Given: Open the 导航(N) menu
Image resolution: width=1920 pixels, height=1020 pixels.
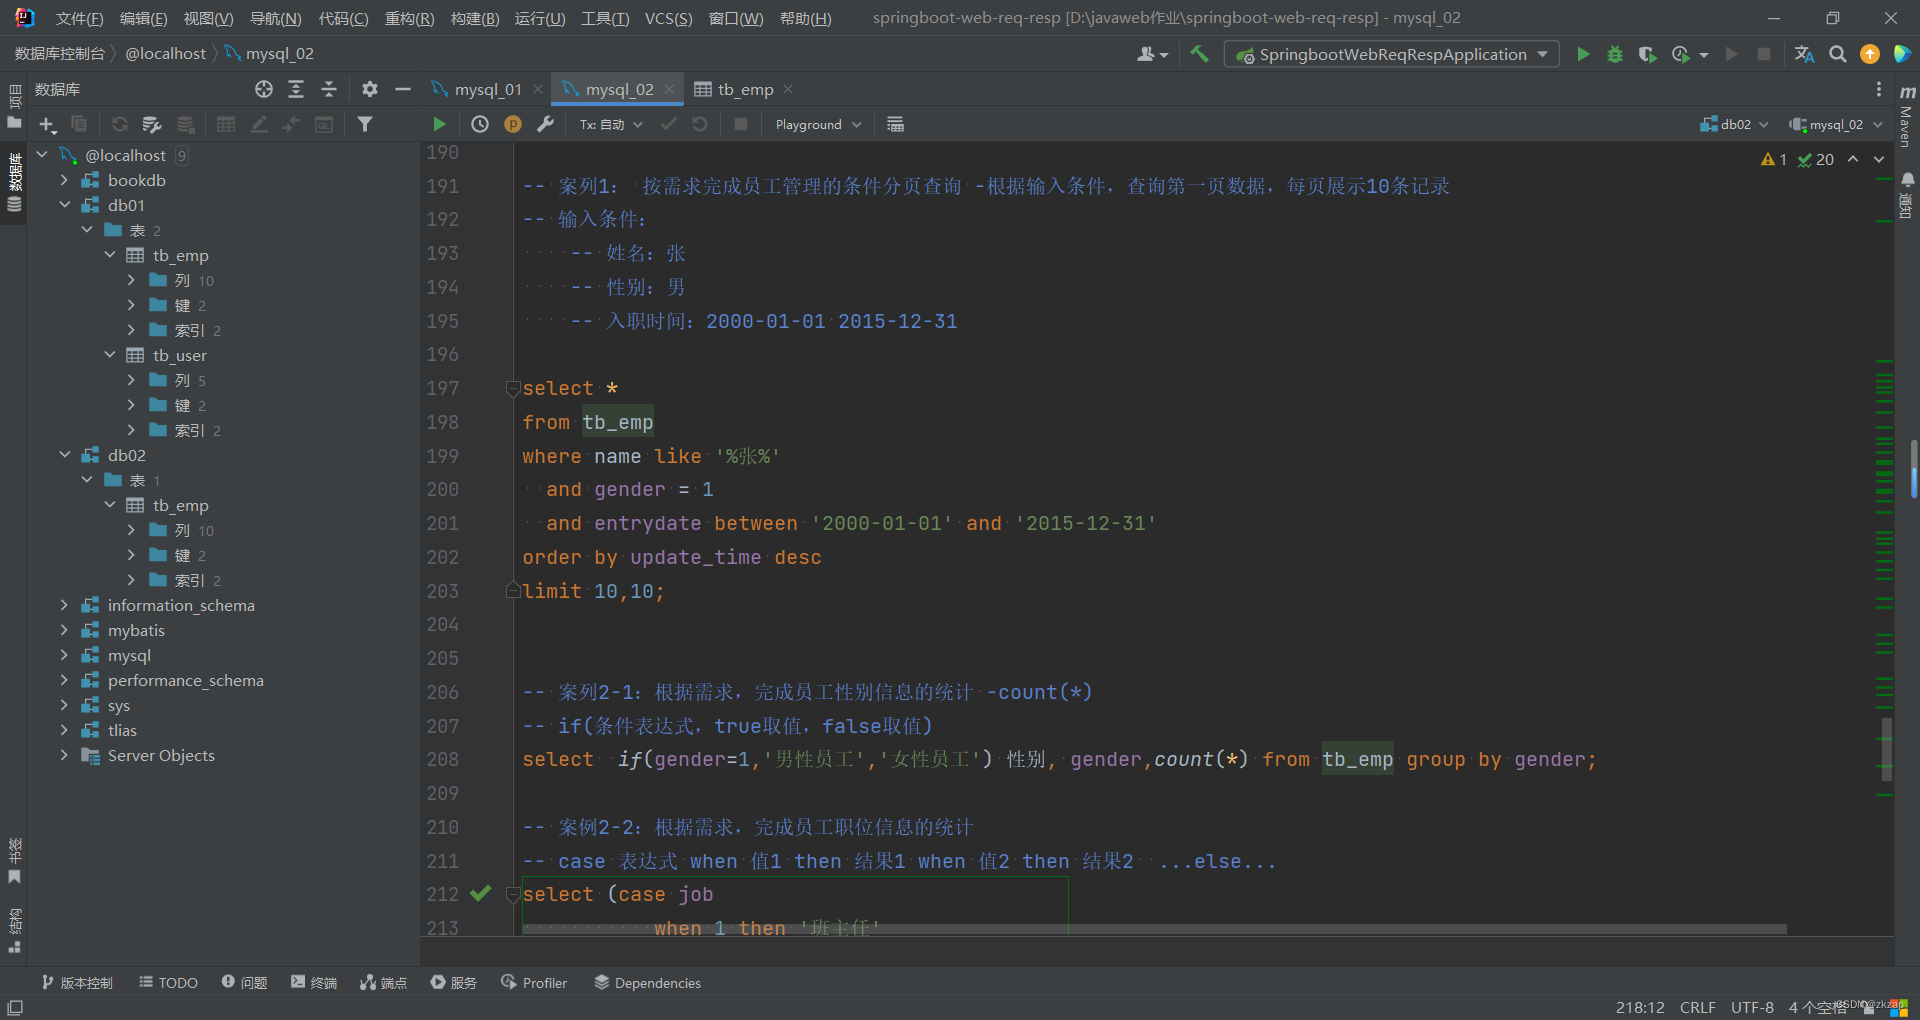Looking at the screenshot, I should pyautogui.click(x=275, y=18).
